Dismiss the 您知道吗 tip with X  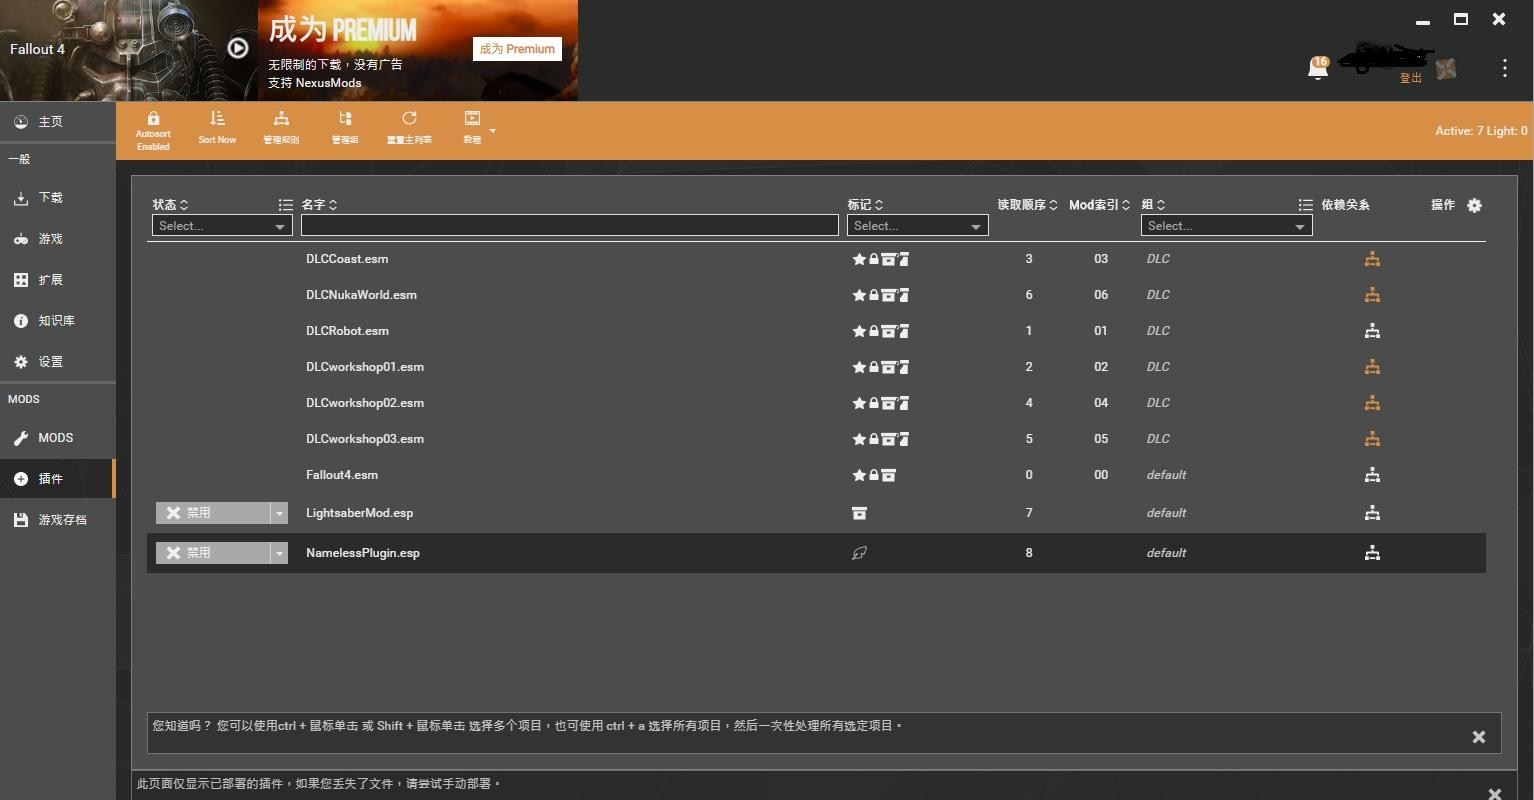click(x=1478, y=737)
